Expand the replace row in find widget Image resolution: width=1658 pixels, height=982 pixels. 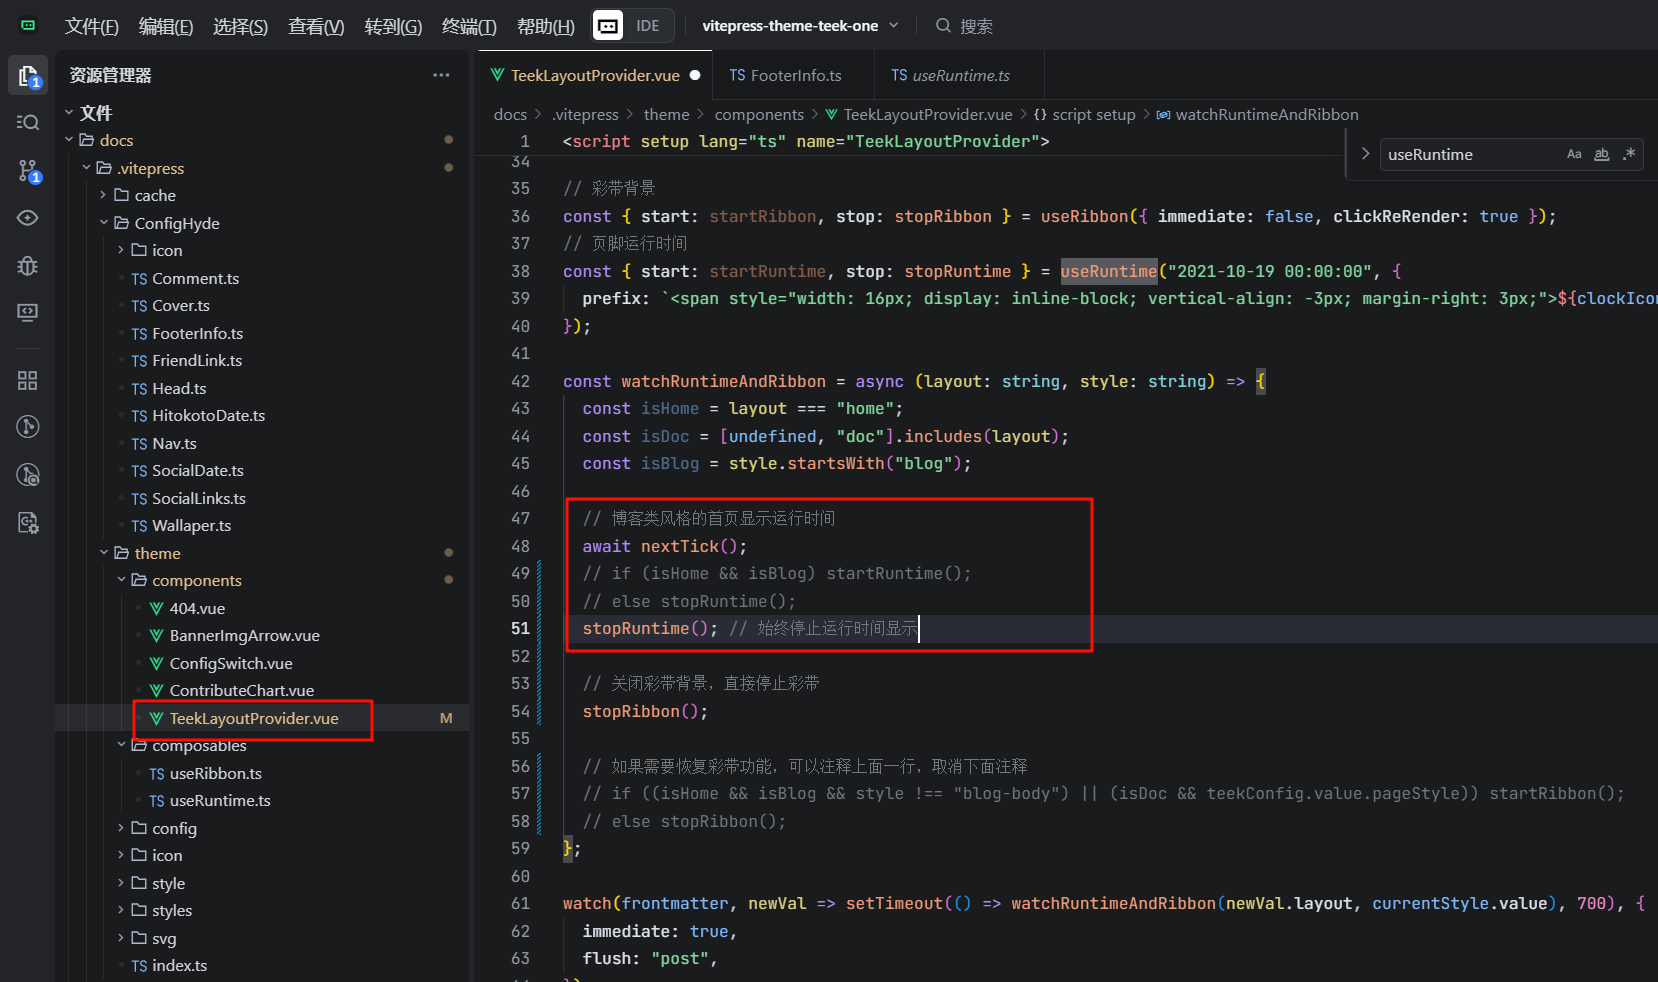(x=1365, y=154)
